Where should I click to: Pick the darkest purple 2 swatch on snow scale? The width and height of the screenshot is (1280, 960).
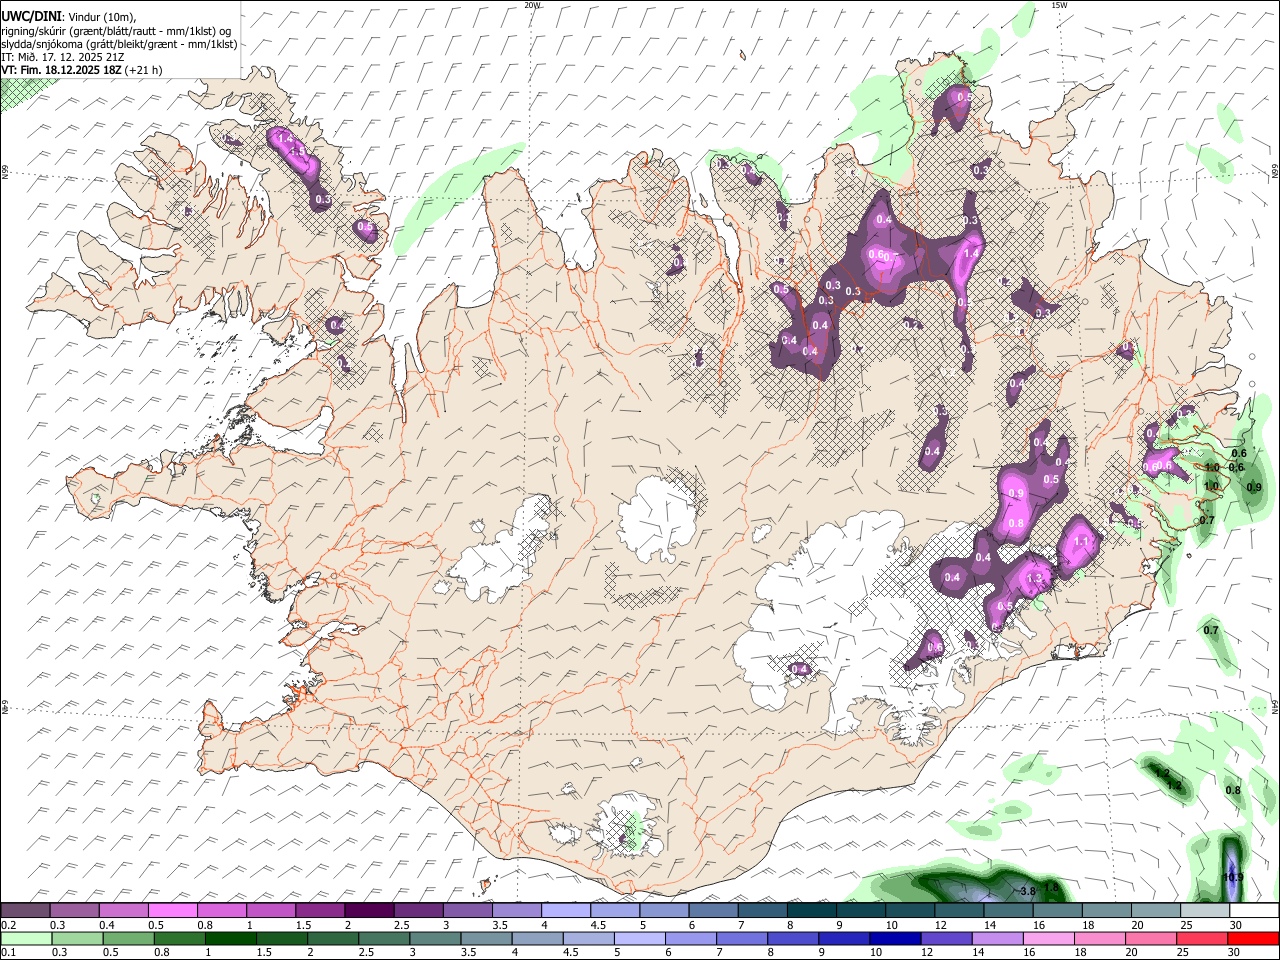tap(368, 911)
